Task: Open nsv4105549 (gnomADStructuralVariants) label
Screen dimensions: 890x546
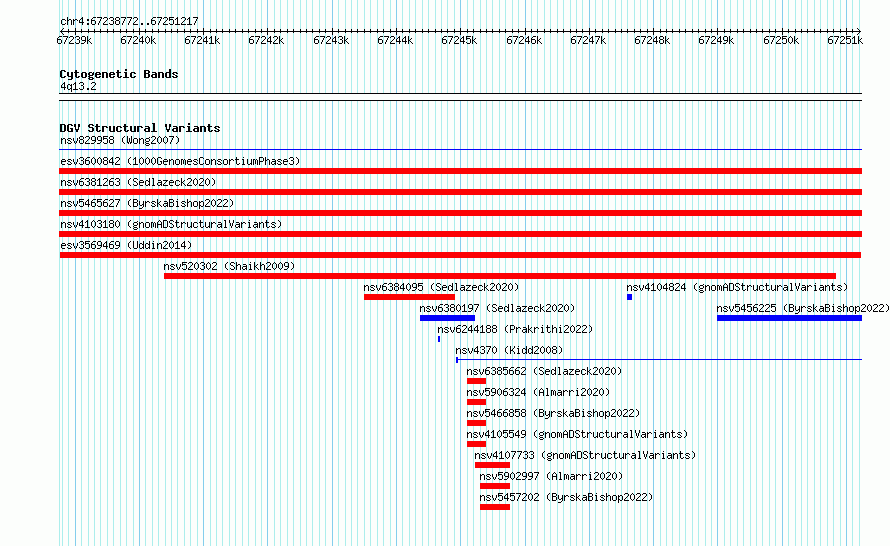Action: 577,434
